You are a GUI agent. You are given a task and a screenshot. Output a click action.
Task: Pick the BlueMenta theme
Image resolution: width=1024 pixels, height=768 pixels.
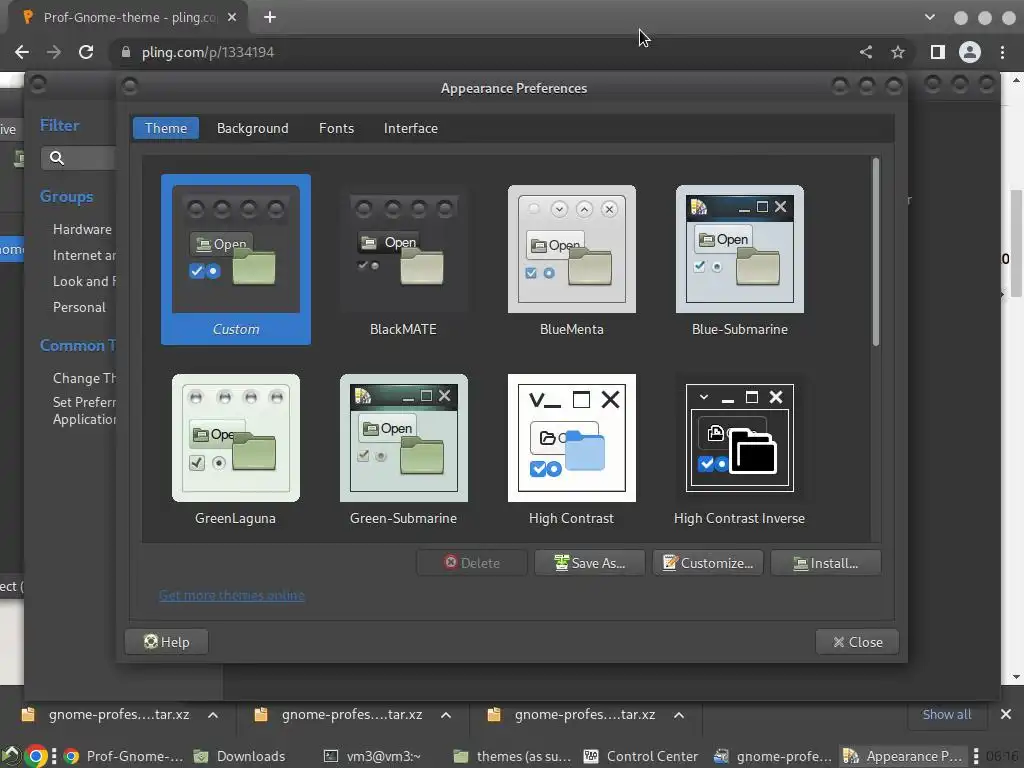tap(571, 259)
